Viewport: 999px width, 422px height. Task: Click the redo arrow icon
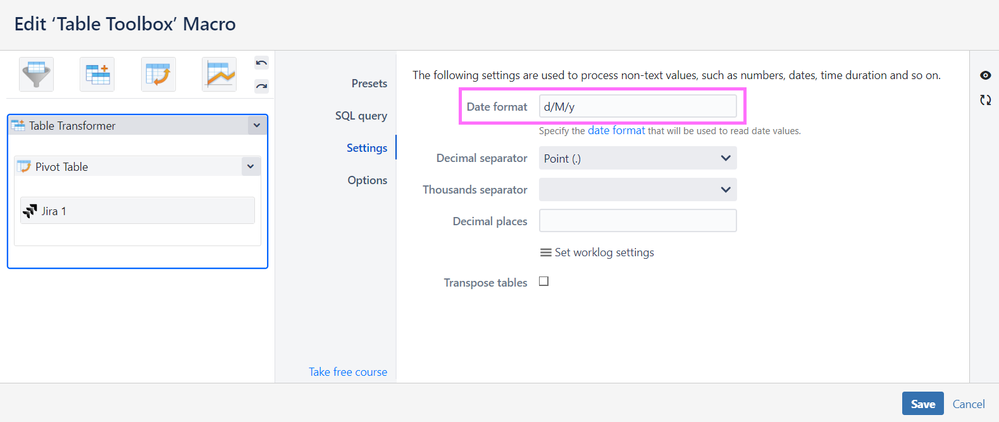(x=261, y=85)
